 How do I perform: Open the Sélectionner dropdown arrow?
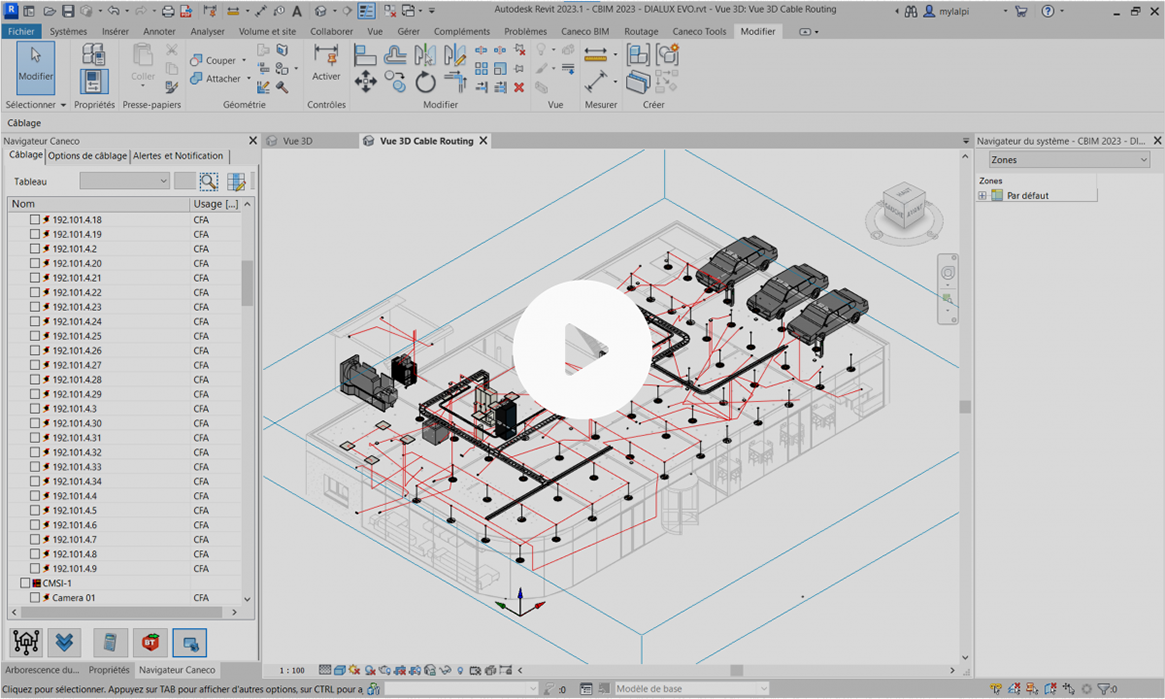tap(63, 105)
